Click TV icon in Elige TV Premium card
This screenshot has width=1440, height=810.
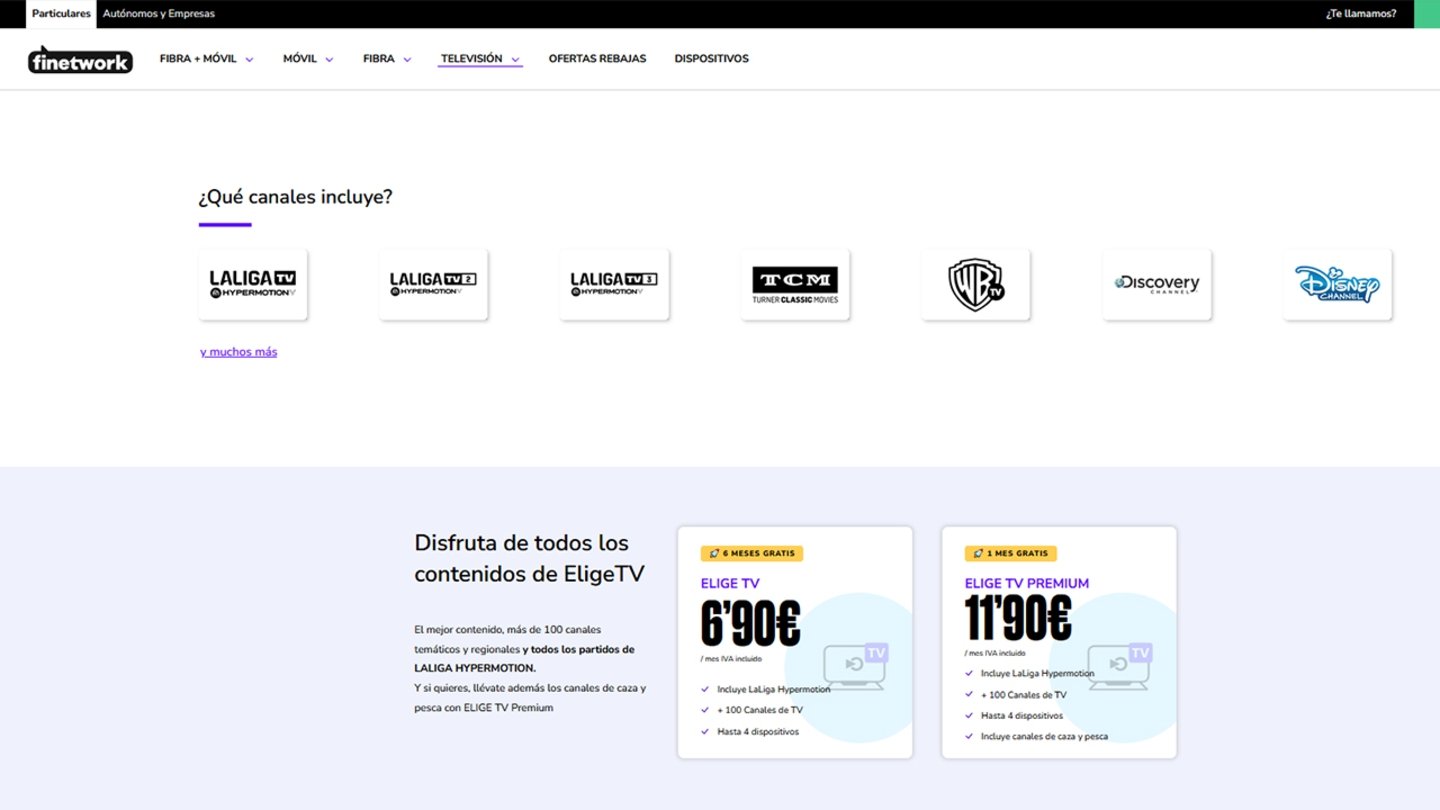tap(1119, 666)
